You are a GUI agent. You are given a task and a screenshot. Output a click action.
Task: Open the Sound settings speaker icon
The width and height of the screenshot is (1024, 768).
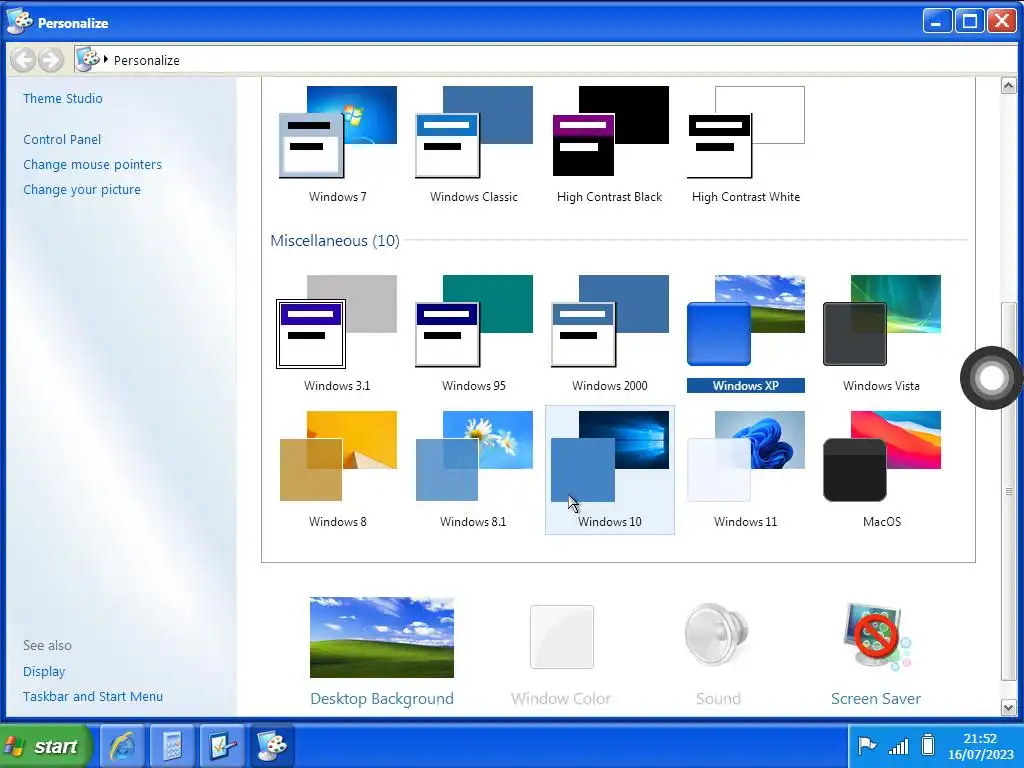[717, 637]
